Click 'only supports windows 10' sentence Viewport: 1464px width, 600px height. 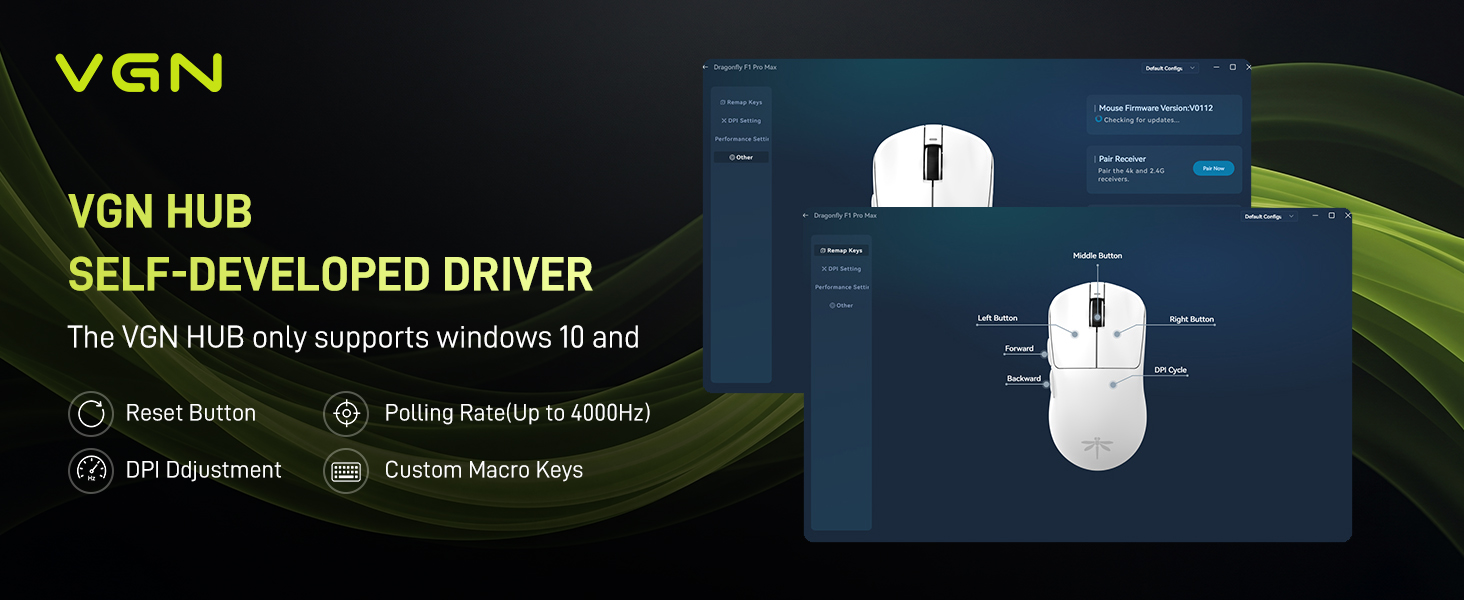click(353, 337)
